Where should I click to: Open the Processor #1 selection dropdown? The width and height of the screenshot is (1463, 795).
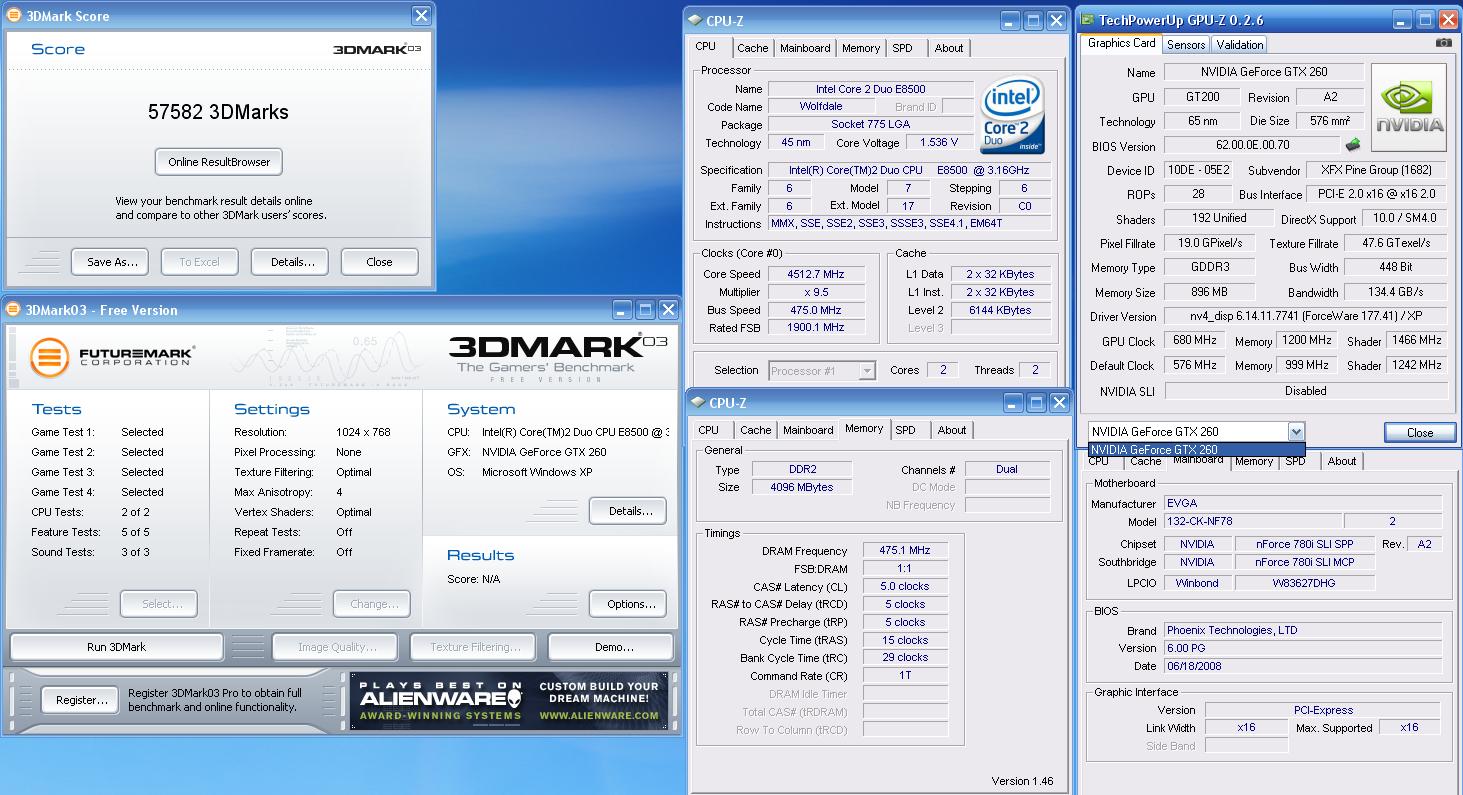click(867, 371)
